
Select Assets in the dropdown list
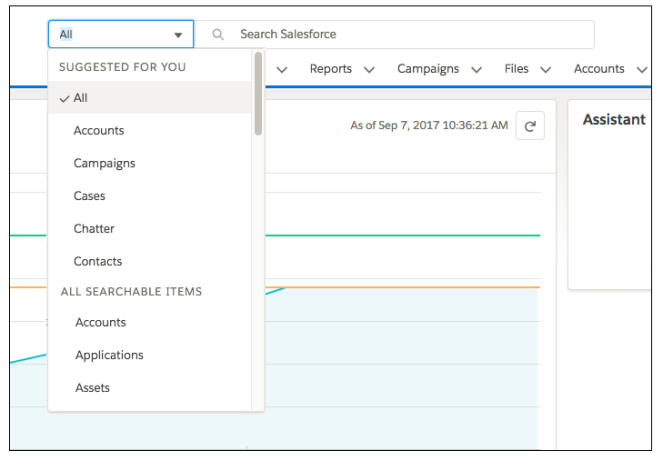(150, 387)
